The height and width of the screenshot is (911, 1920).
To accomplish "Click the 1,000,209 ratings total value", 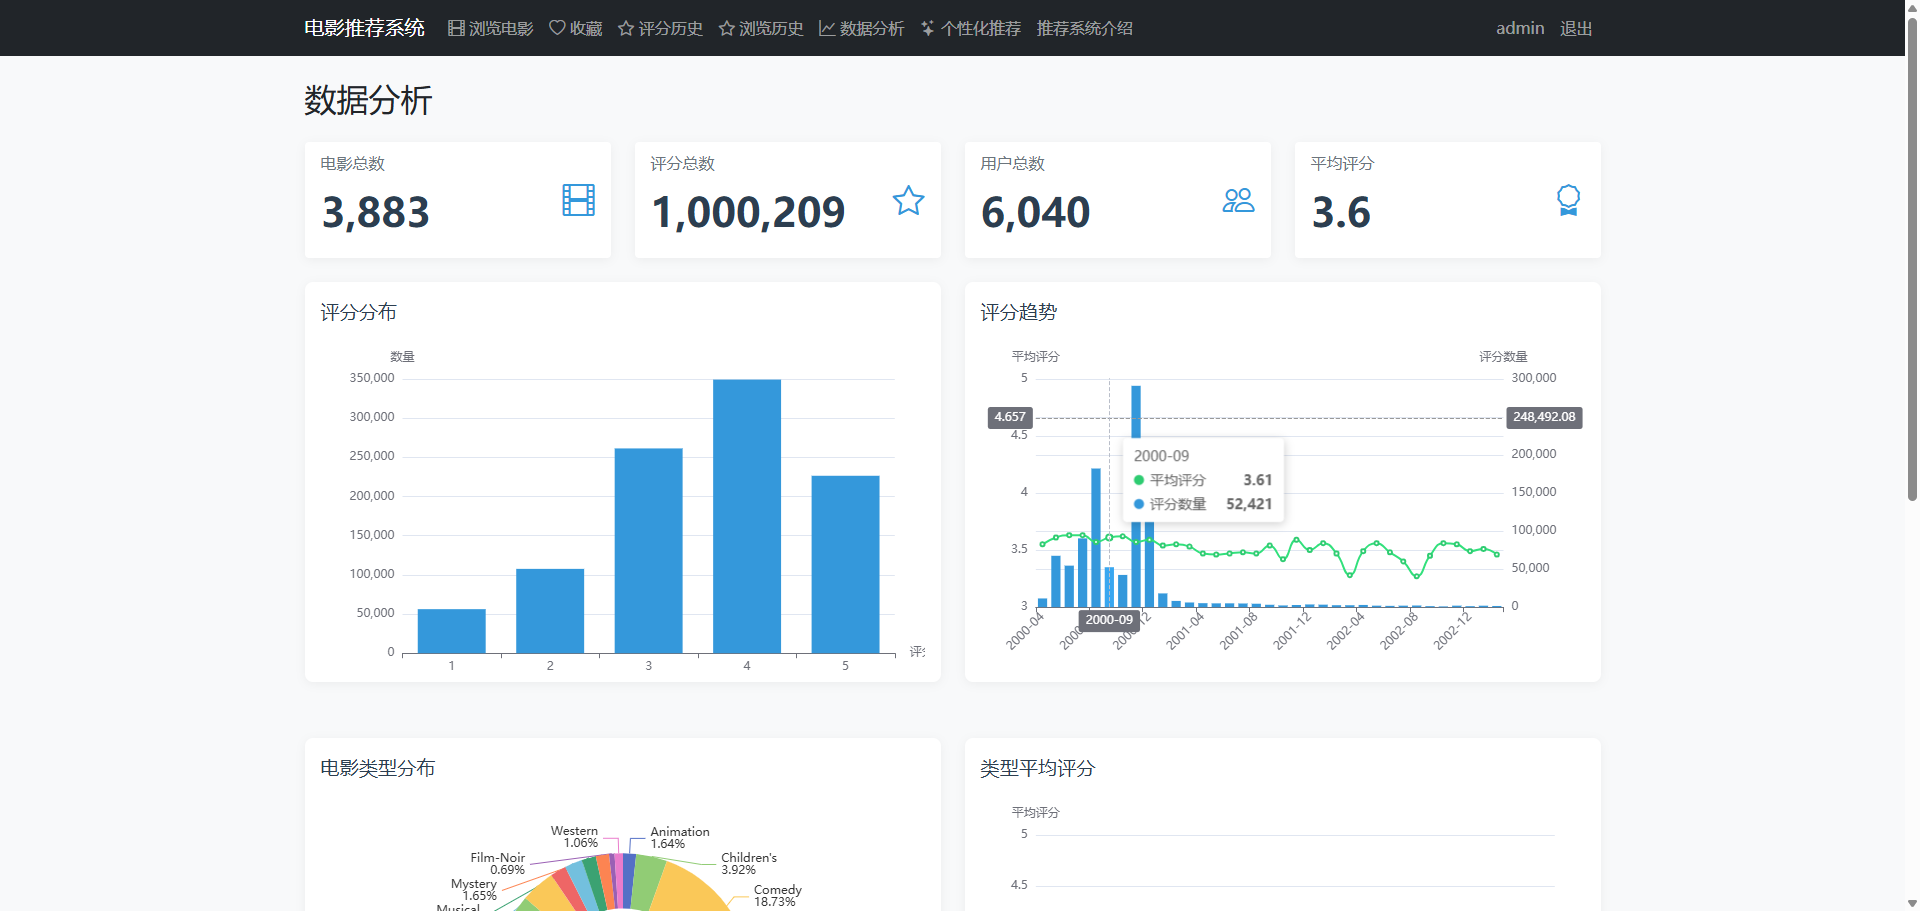I will (x=748, y=212).
